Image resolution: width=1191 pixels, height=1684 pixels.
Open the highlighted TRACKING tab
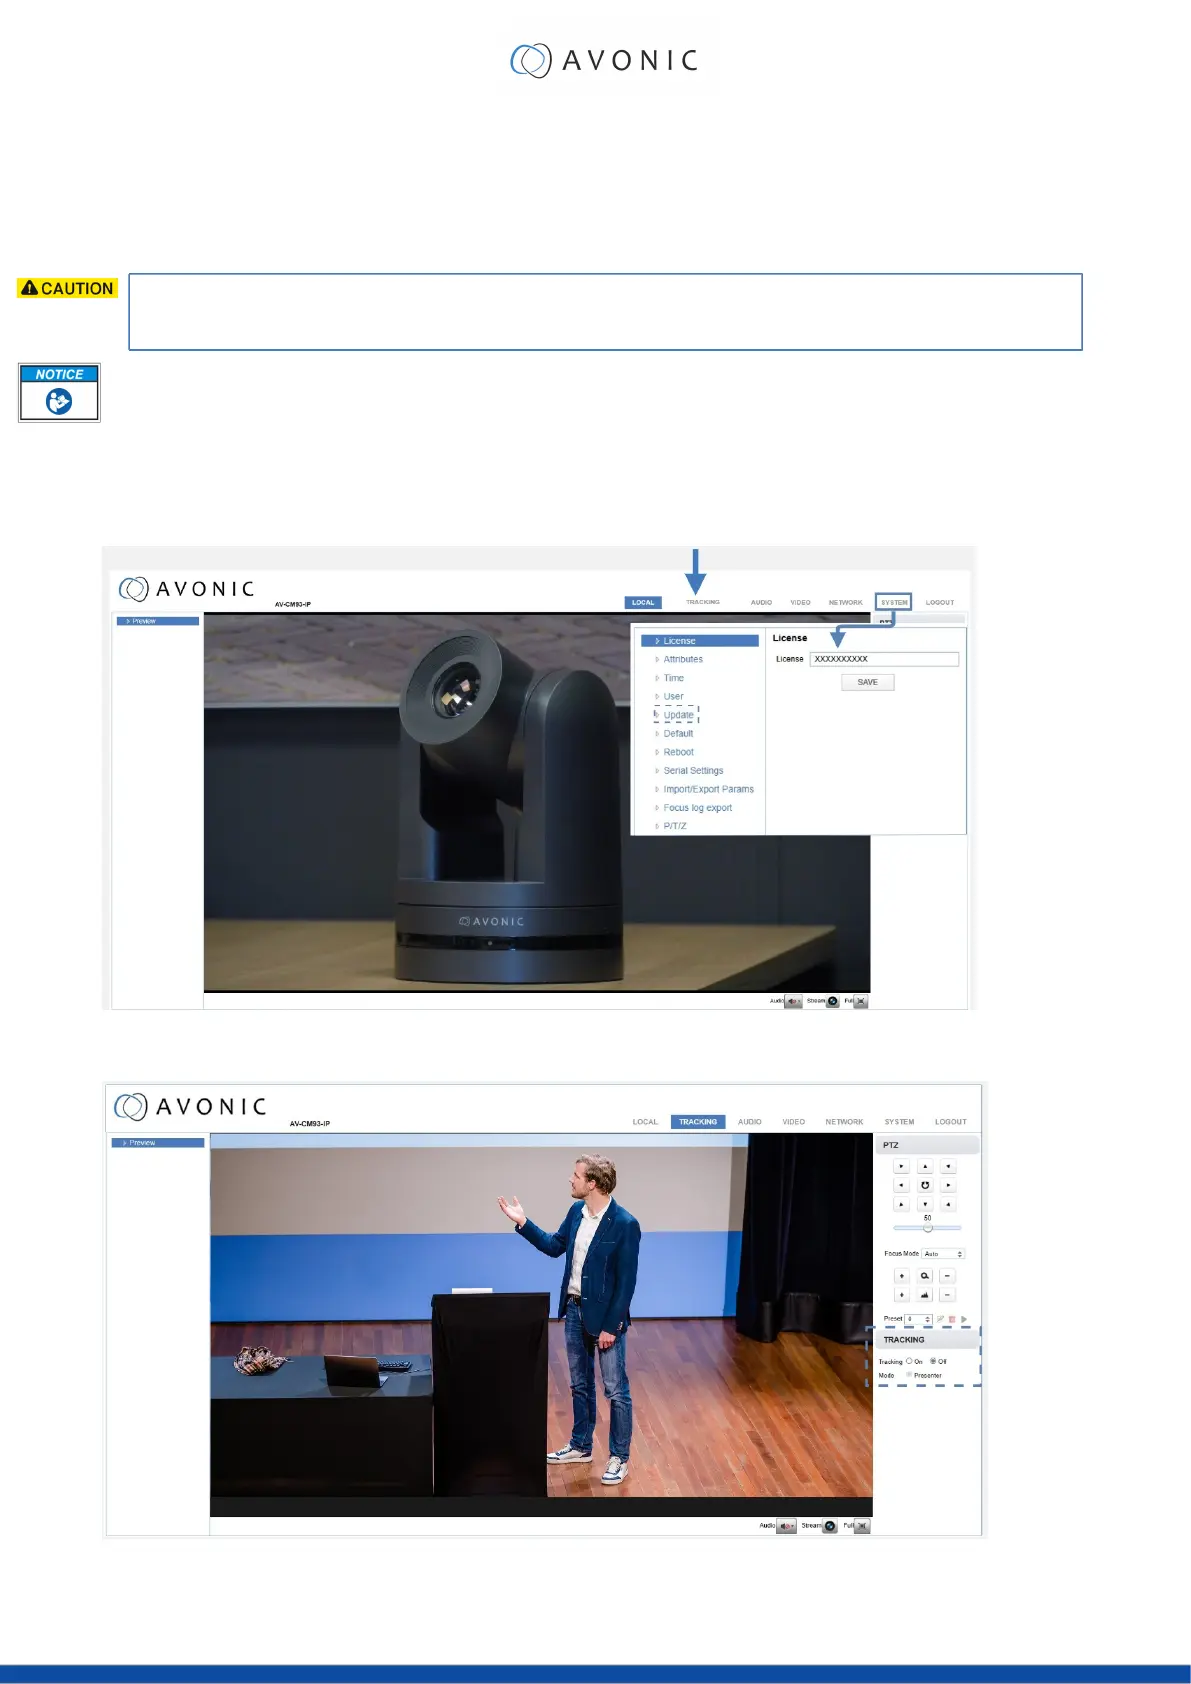[698, 1122]
